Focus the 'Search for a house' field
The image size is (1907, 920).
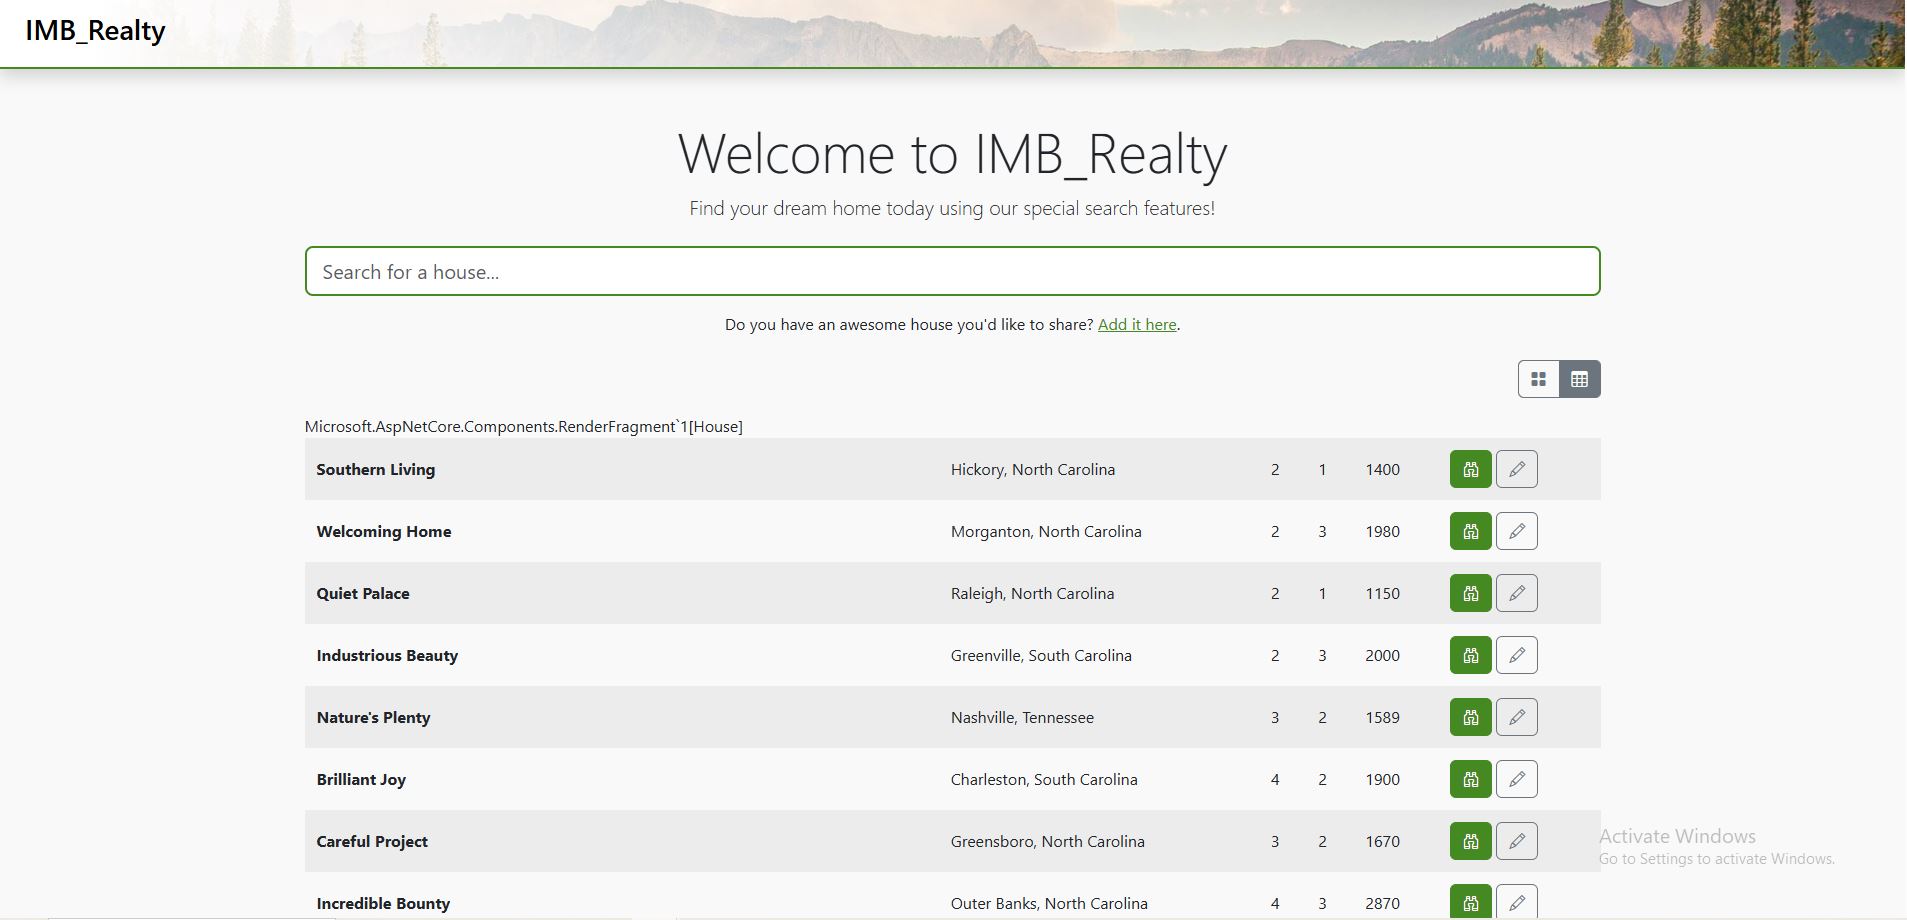[952, 272]
